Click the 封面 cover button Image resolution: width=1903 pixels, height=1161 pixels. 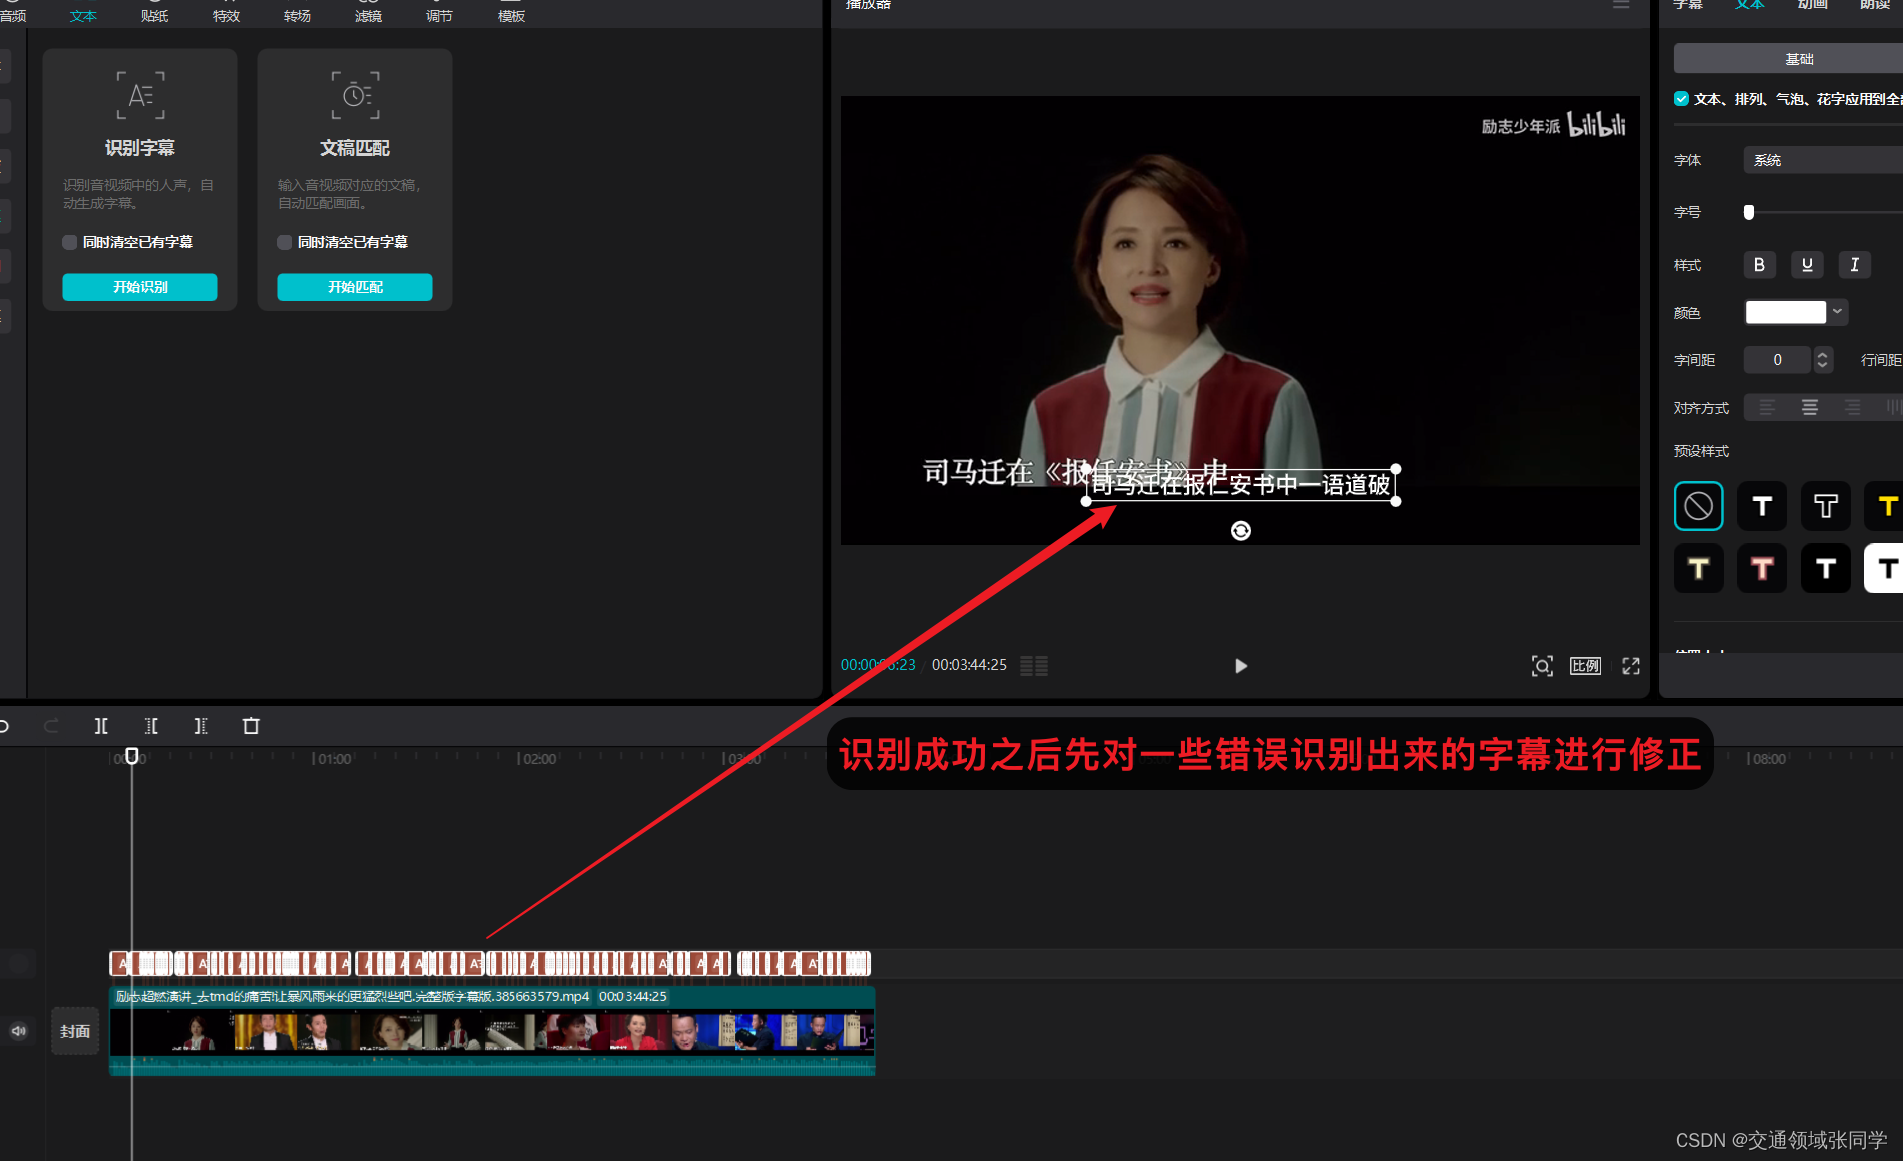coord(75,1031)
